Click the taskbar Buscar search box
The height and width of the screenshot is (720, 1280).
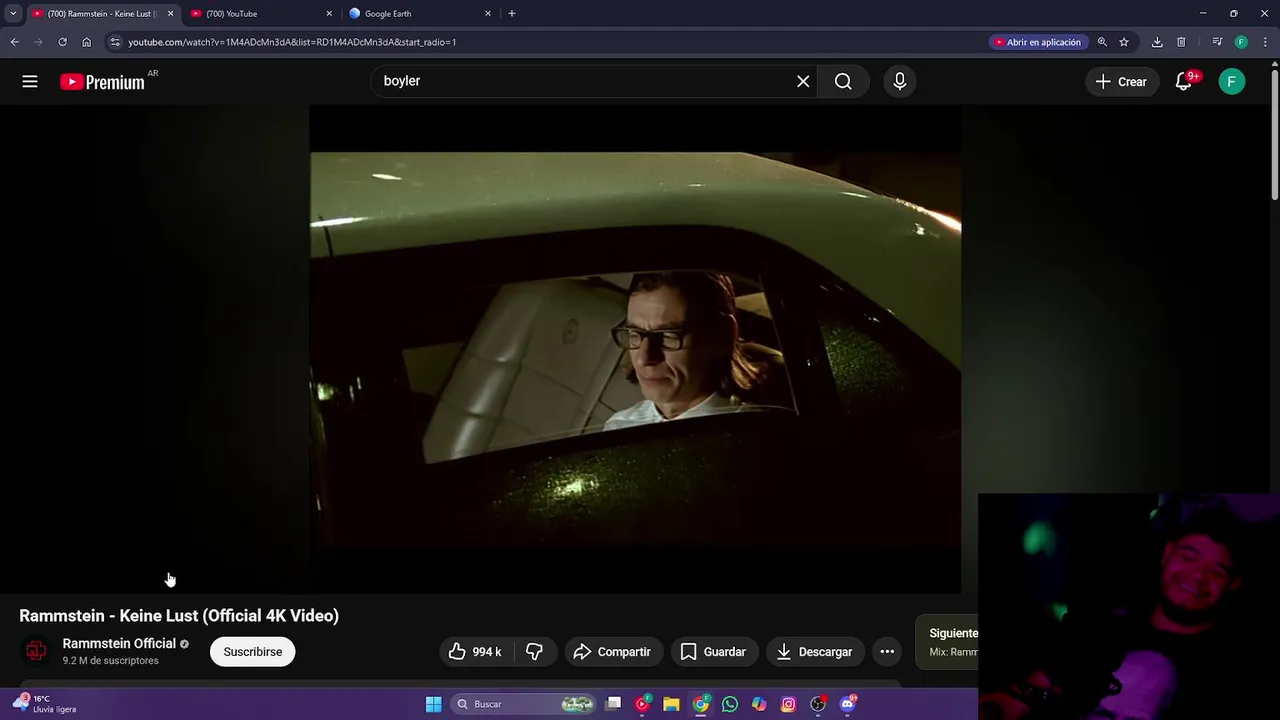524,704
